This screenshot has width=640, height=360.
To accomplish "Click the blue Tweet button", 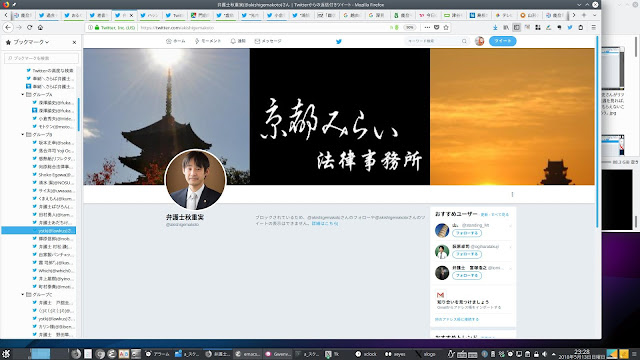I will [502, 41].
